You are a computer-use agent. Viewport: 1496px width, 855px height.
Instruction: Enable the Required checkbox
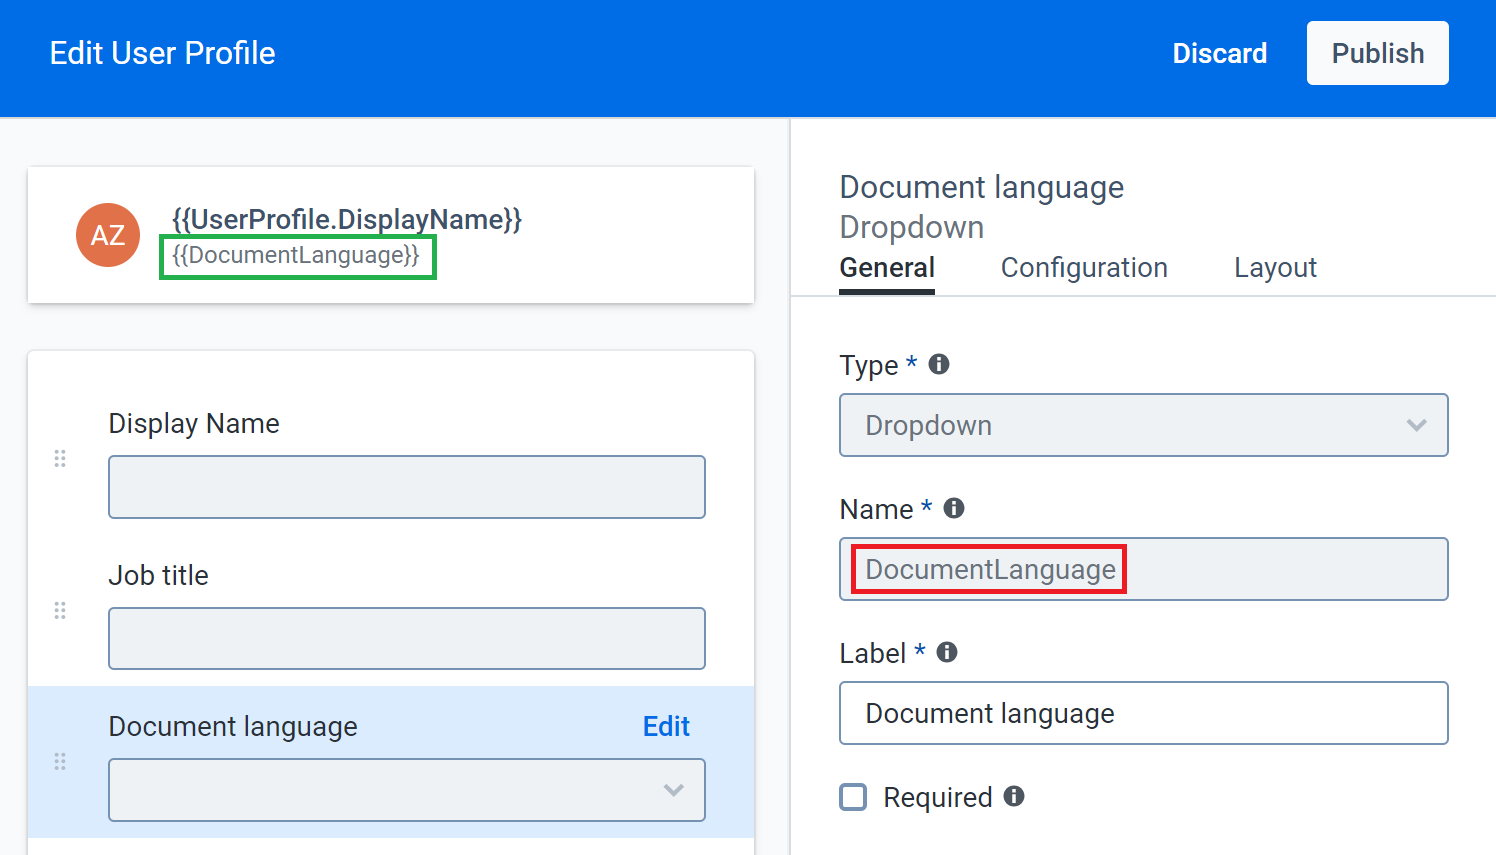(853, 797)
